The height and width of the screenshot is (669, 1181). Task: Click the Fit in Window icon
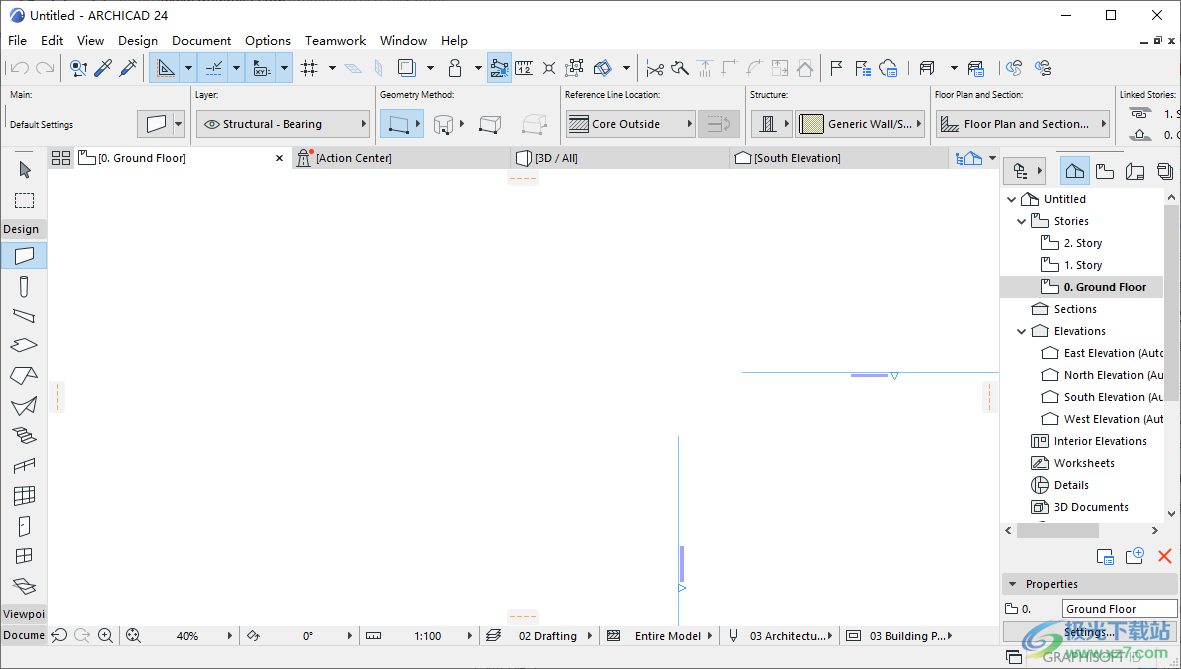click(133, 636)
